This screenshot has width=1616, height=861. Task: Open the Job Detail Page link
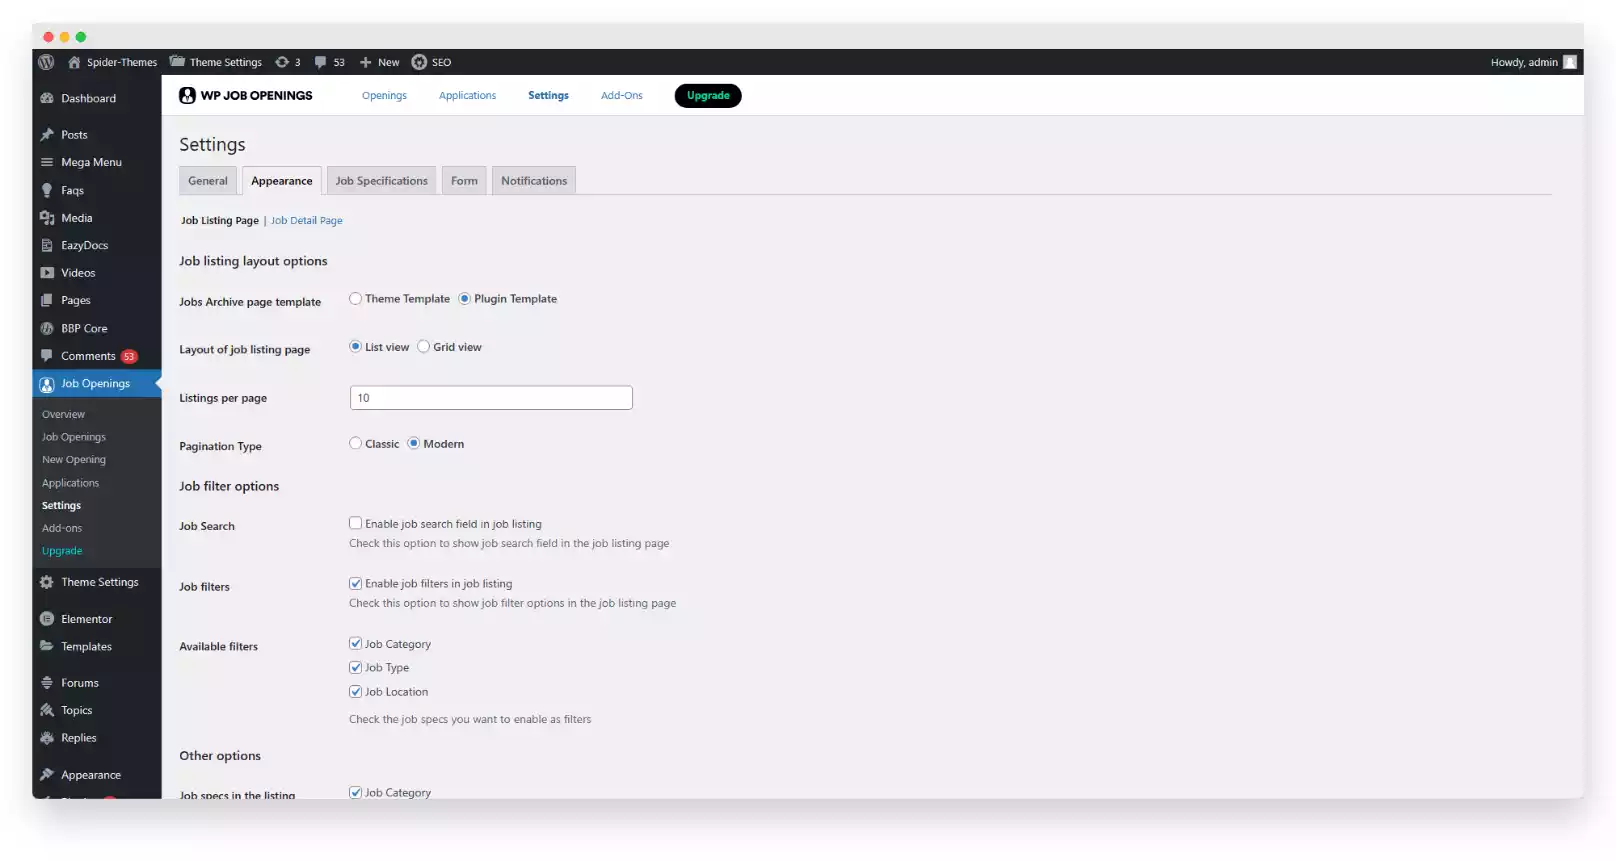coord(306,221)
